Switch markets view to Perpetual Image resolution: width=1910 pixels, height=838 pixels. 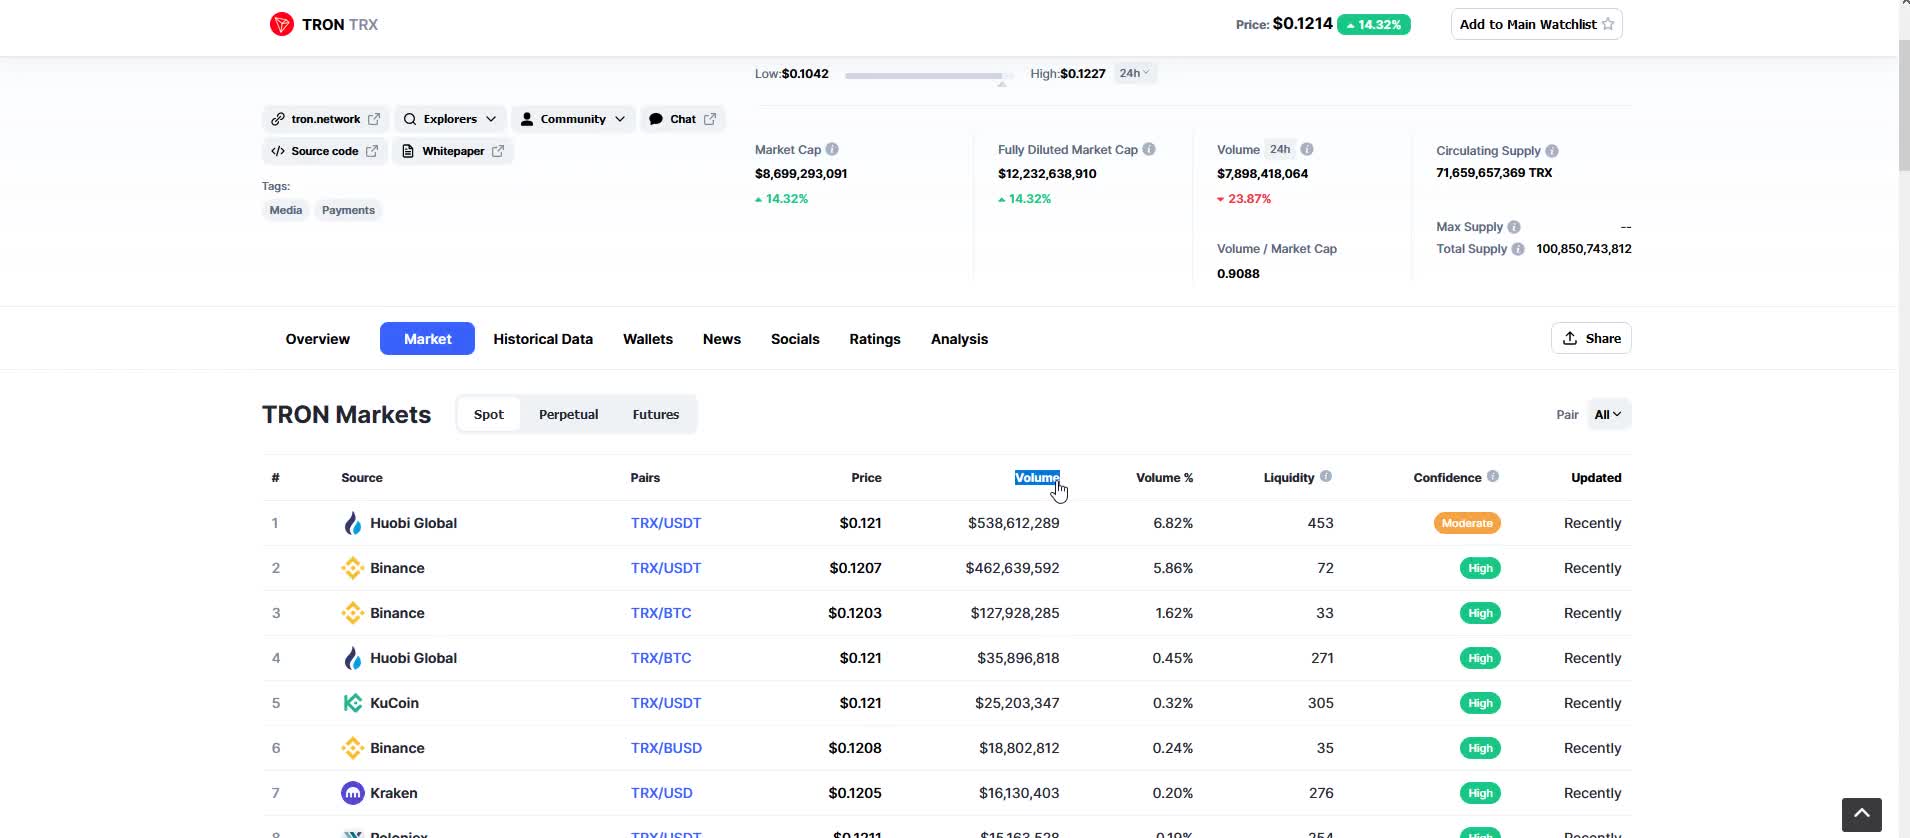(x=568, y=414)
